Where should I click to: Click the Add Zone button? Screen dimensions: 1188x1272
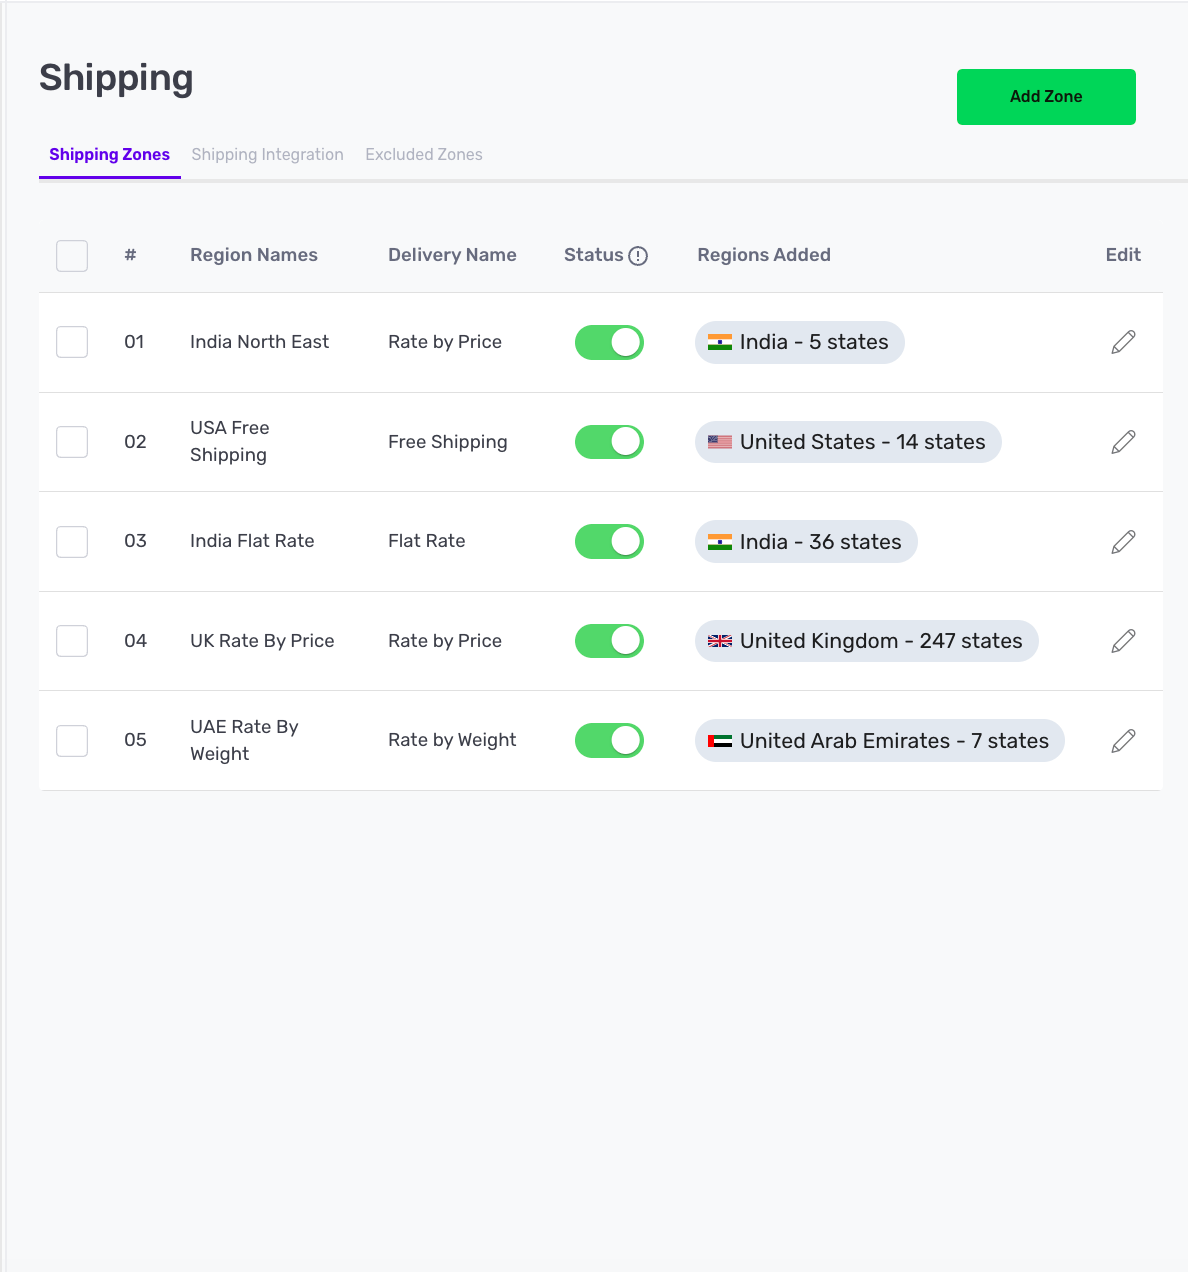pos(1046,97)
